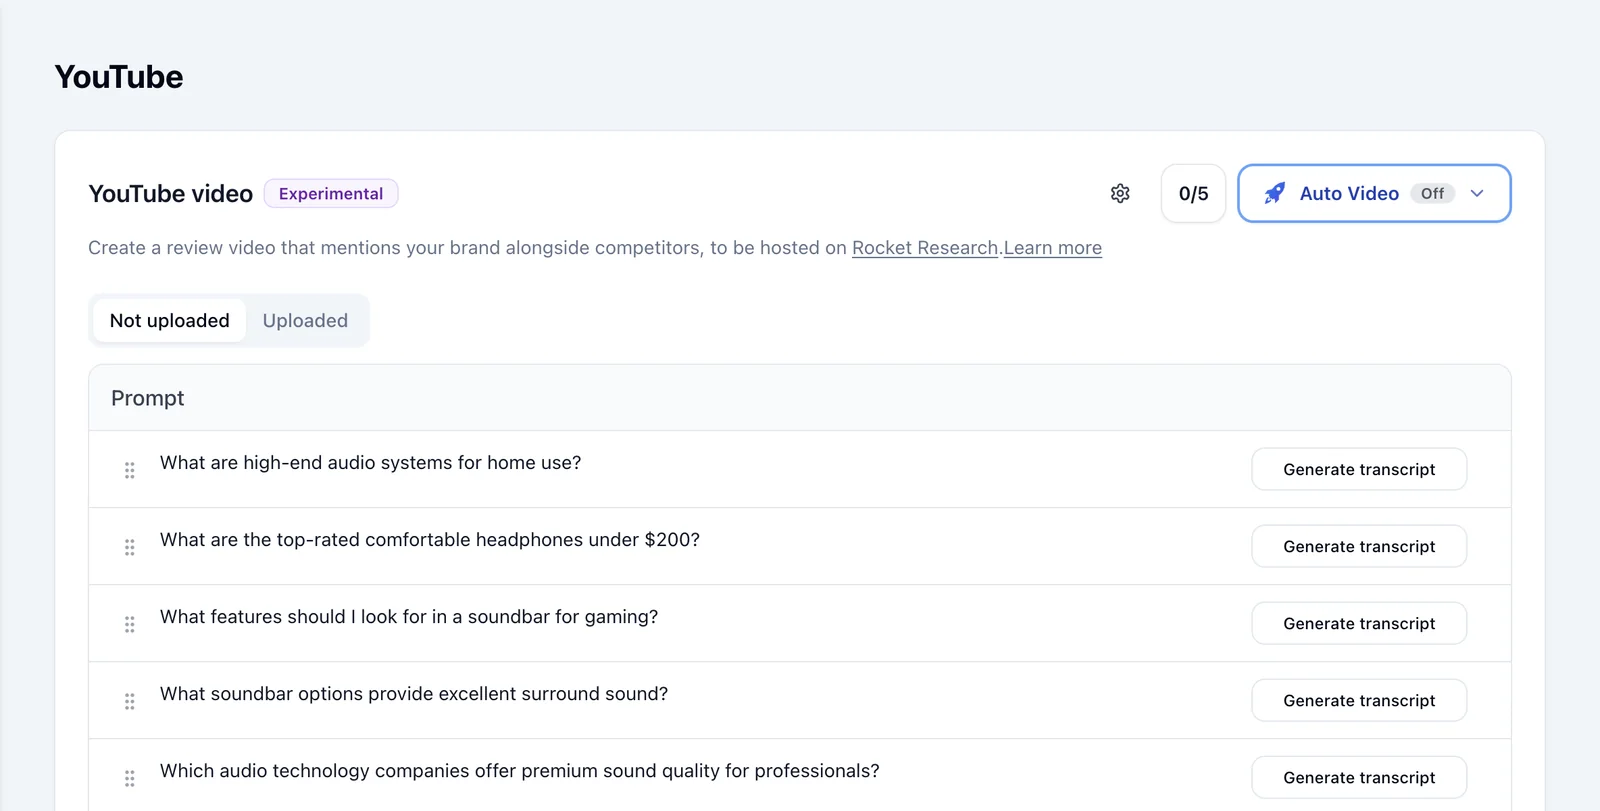Click the 0/5 usage counter

pos(1193,193)
